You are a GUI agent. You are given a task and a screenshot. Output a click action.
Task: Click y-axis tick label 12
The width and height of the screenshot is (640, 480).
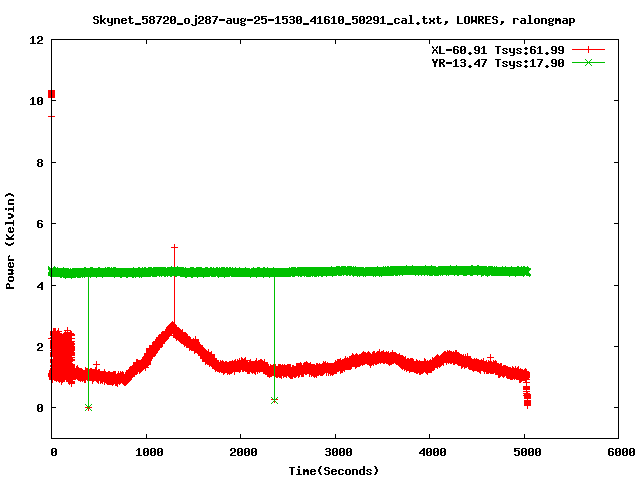[x=36, y=40]
